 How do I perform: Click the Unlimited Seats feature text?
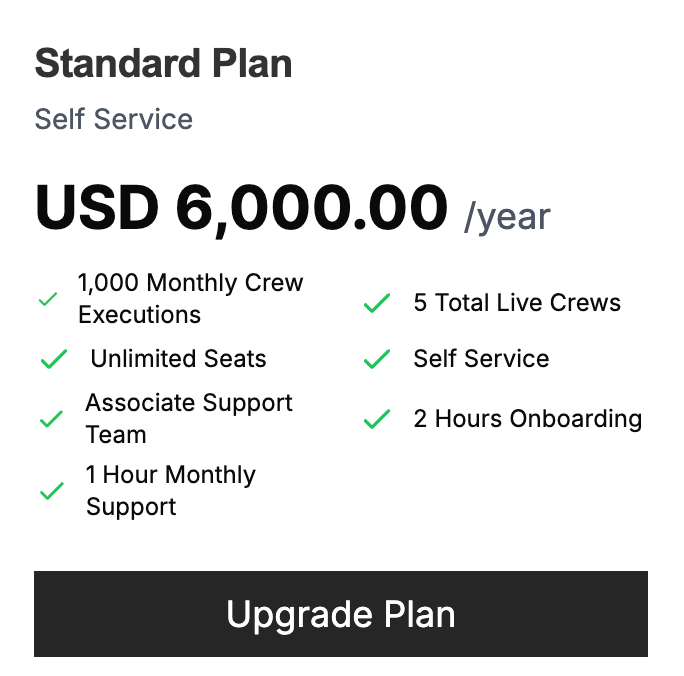[x=179, y=359]
